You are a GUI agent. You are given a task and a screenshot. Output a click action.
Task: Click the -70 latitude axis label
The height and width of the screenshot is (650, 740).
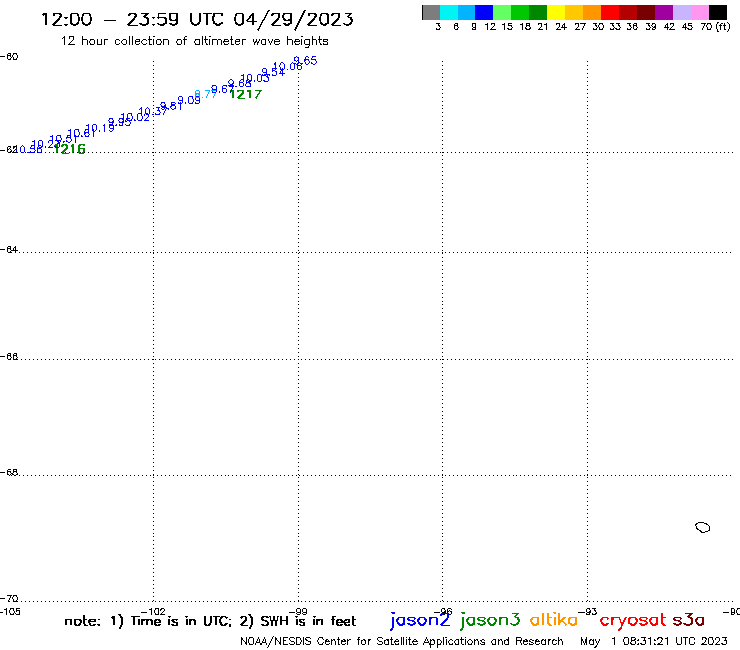(9, 599)
